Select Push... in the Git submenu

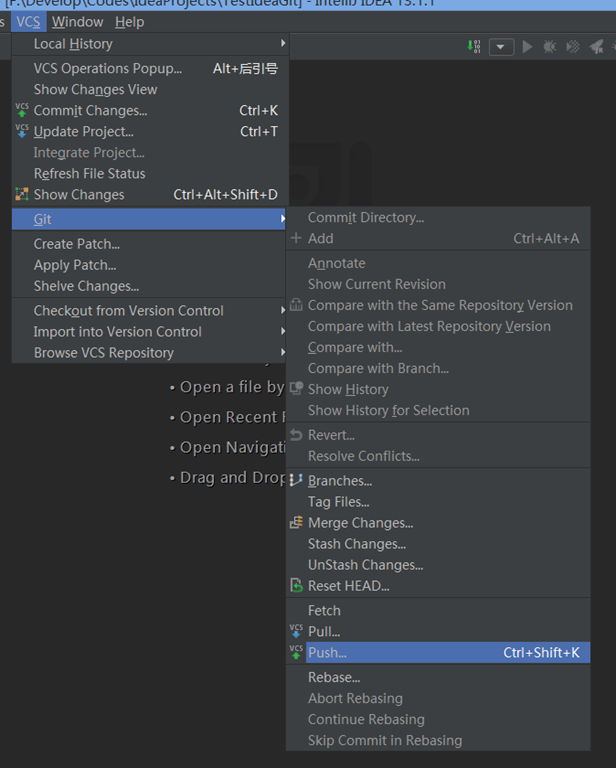[327, 653]
